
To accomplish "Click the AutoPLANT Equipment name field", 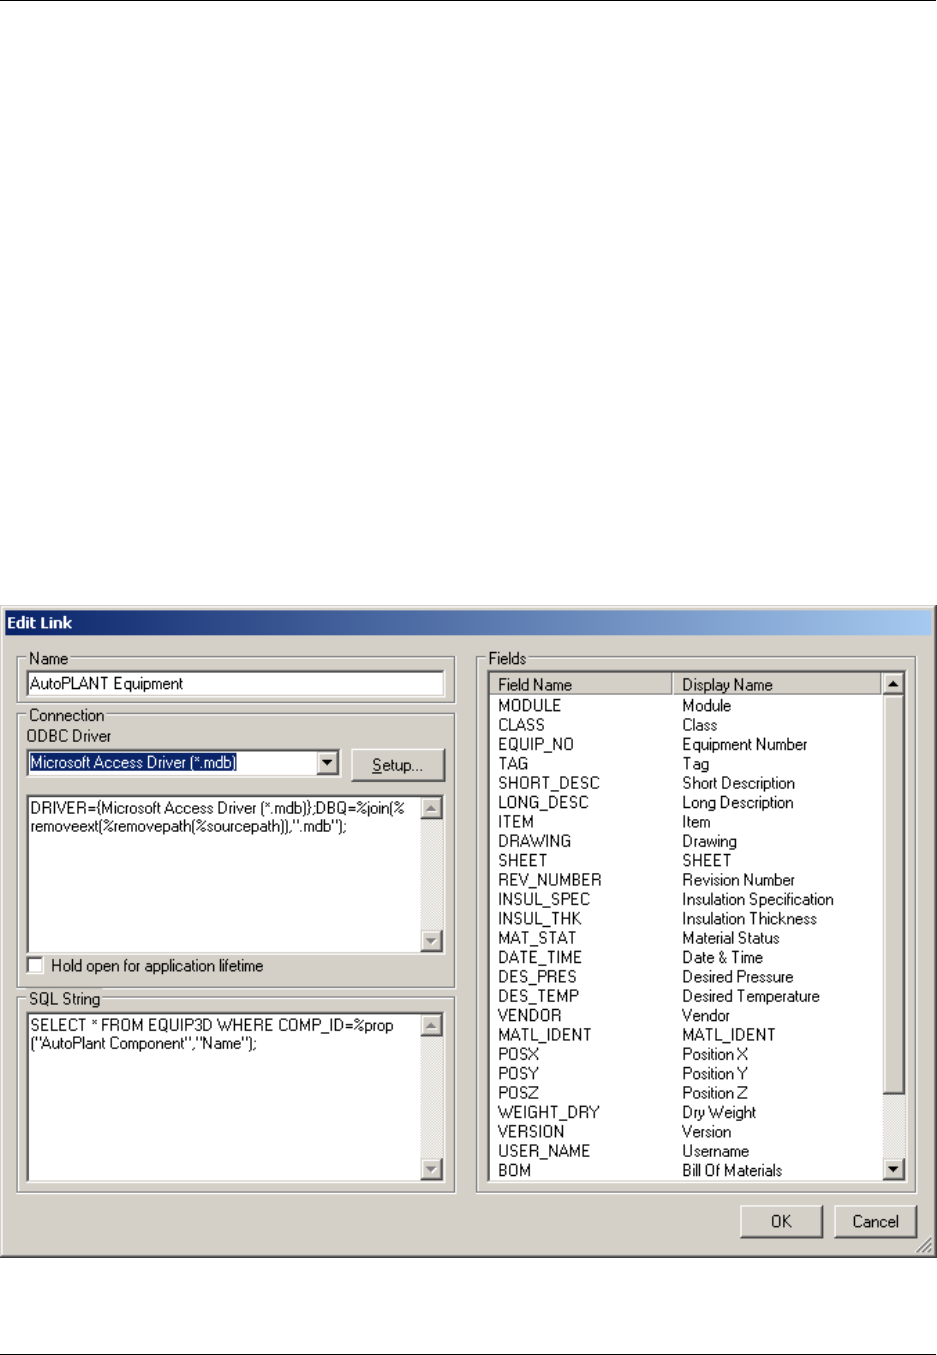I will tap(235, 684).
